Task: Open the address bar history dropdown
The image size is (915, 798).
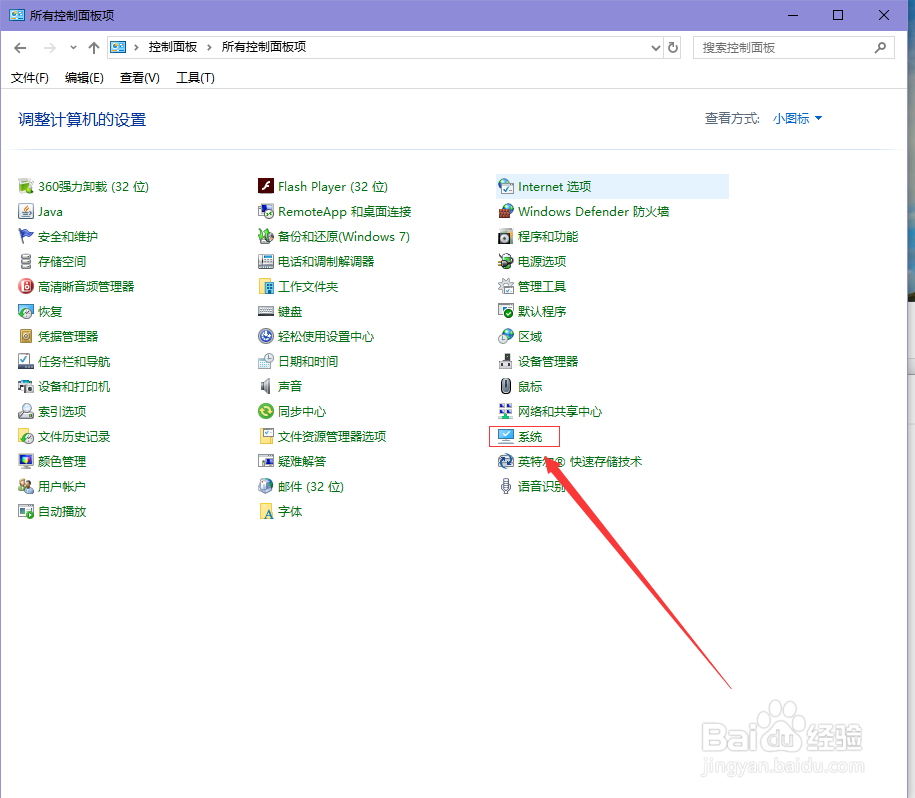Action: click(656, 47)
